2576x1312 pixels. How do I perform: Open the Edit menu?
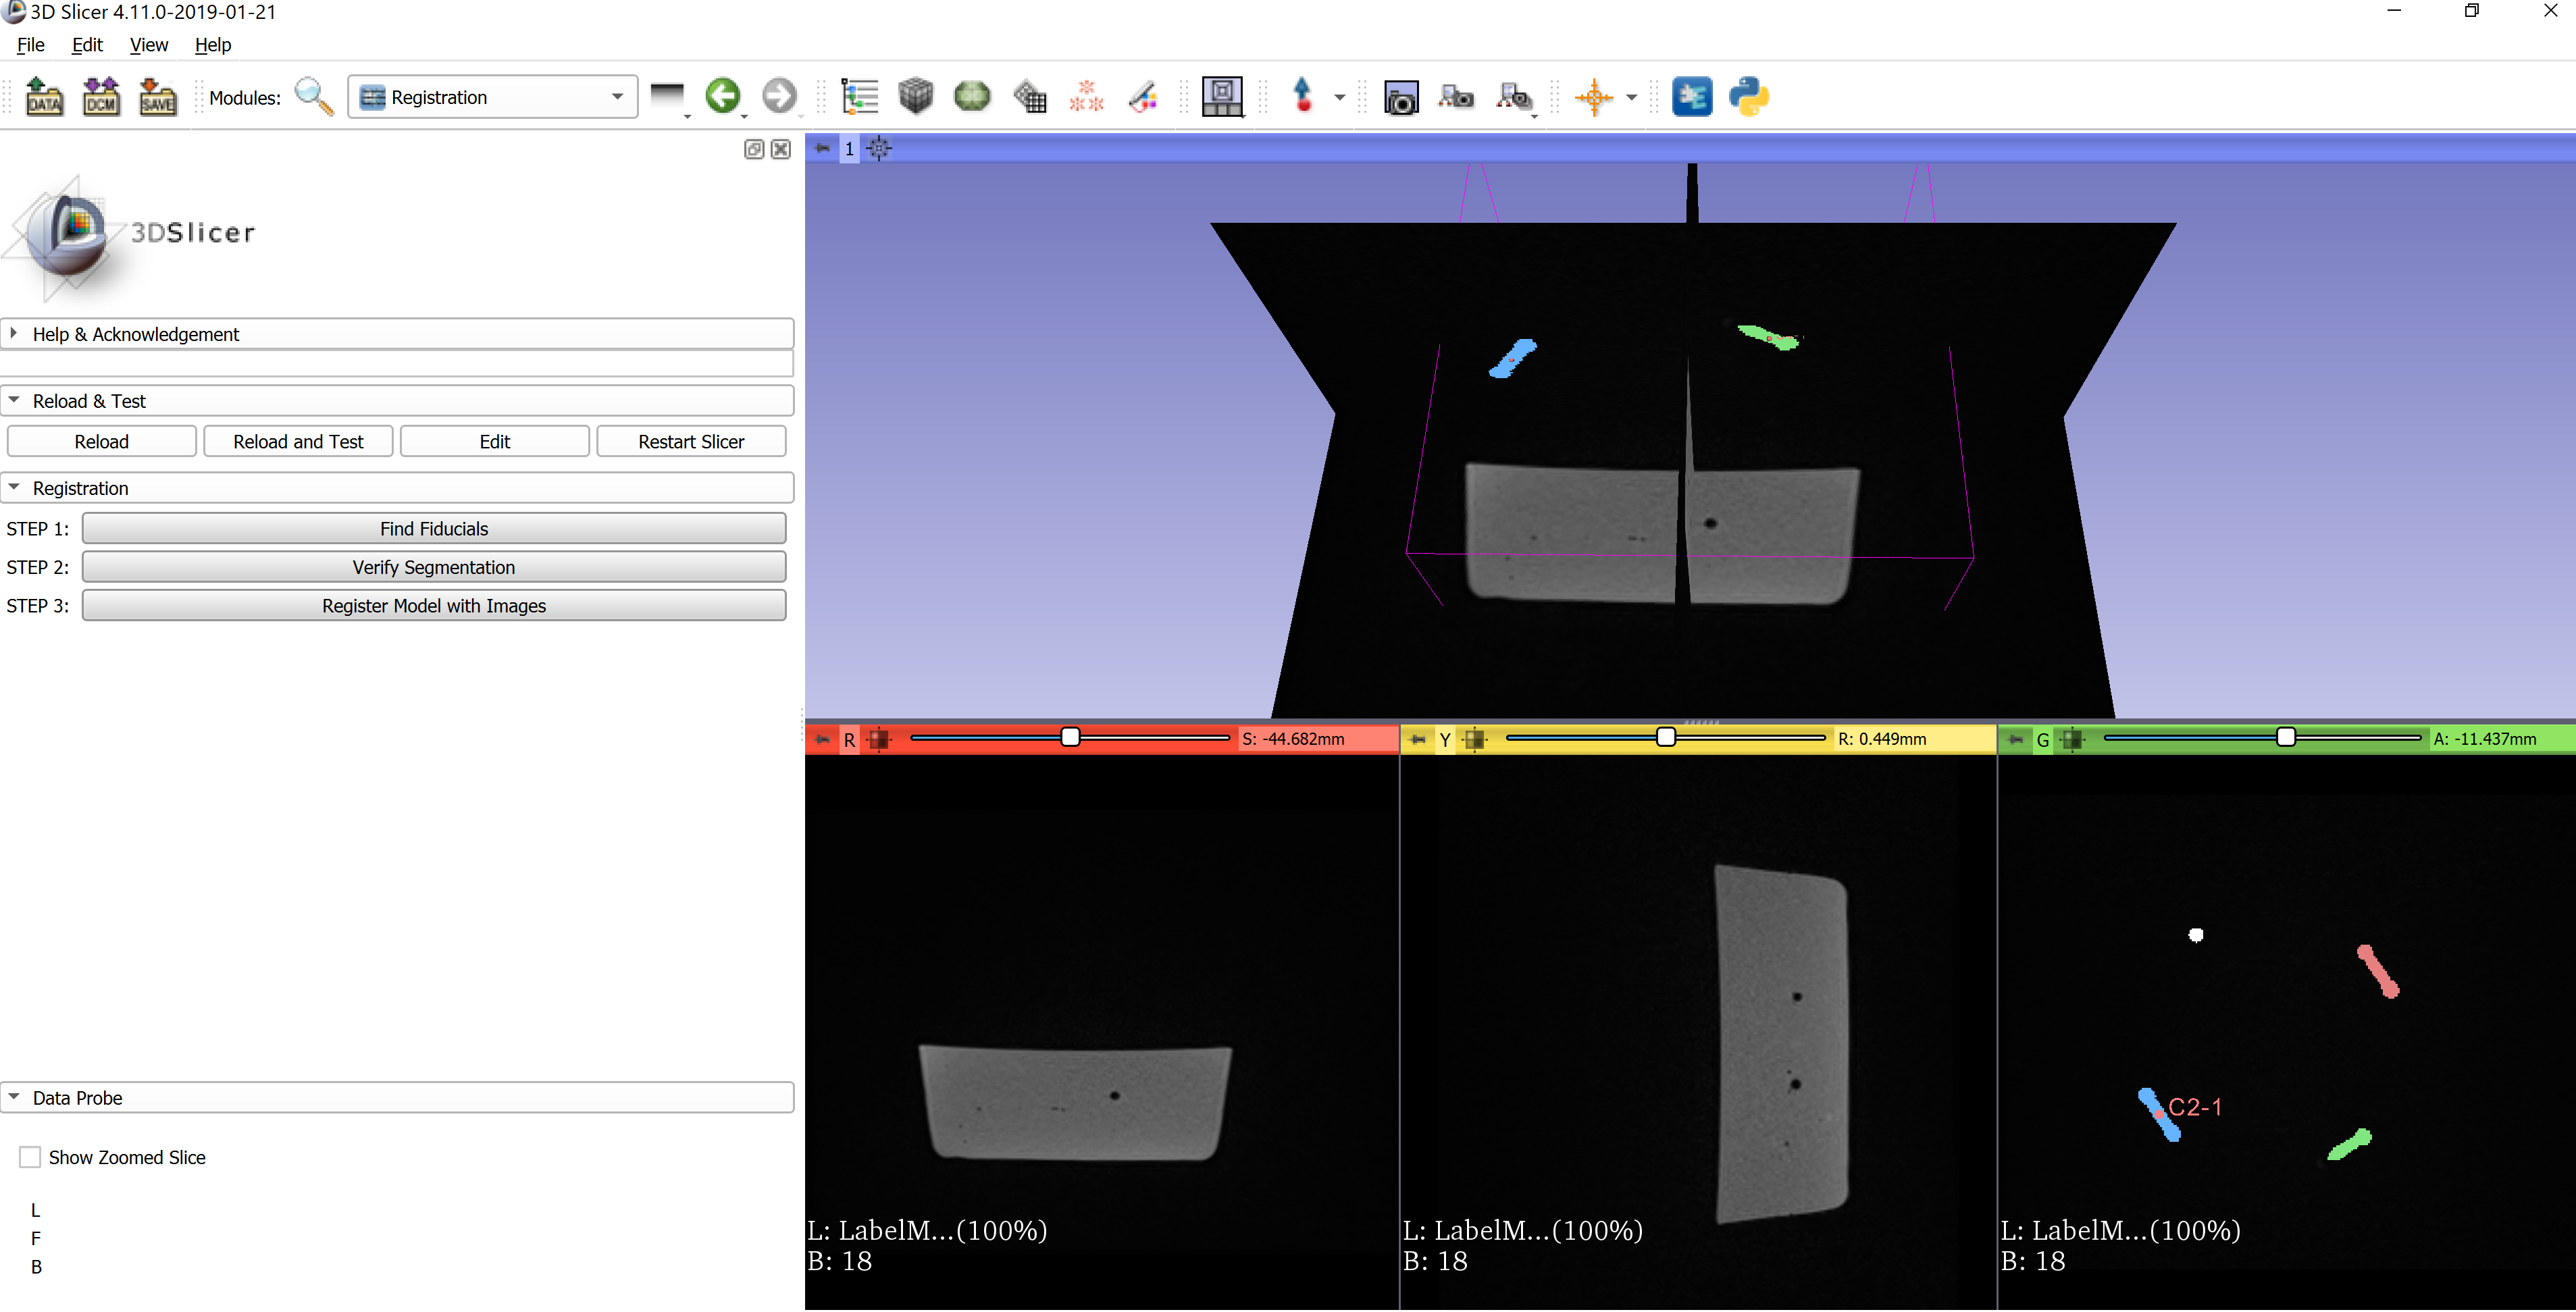click(87, 45)
